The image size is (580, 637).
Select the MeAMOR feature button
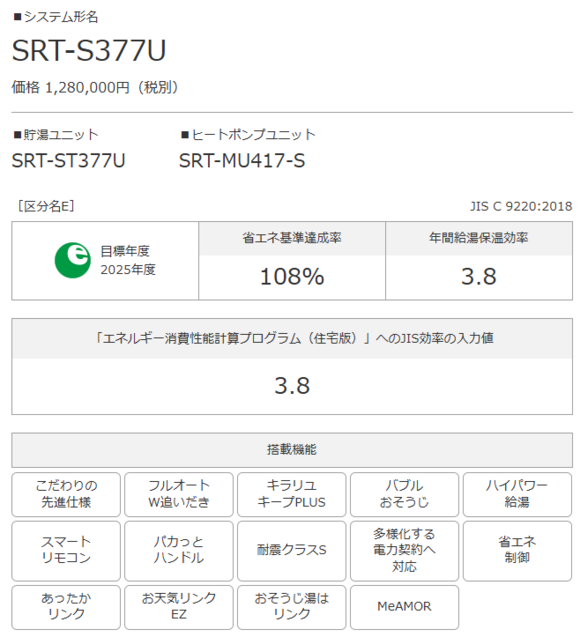click(x=405, y=607)
